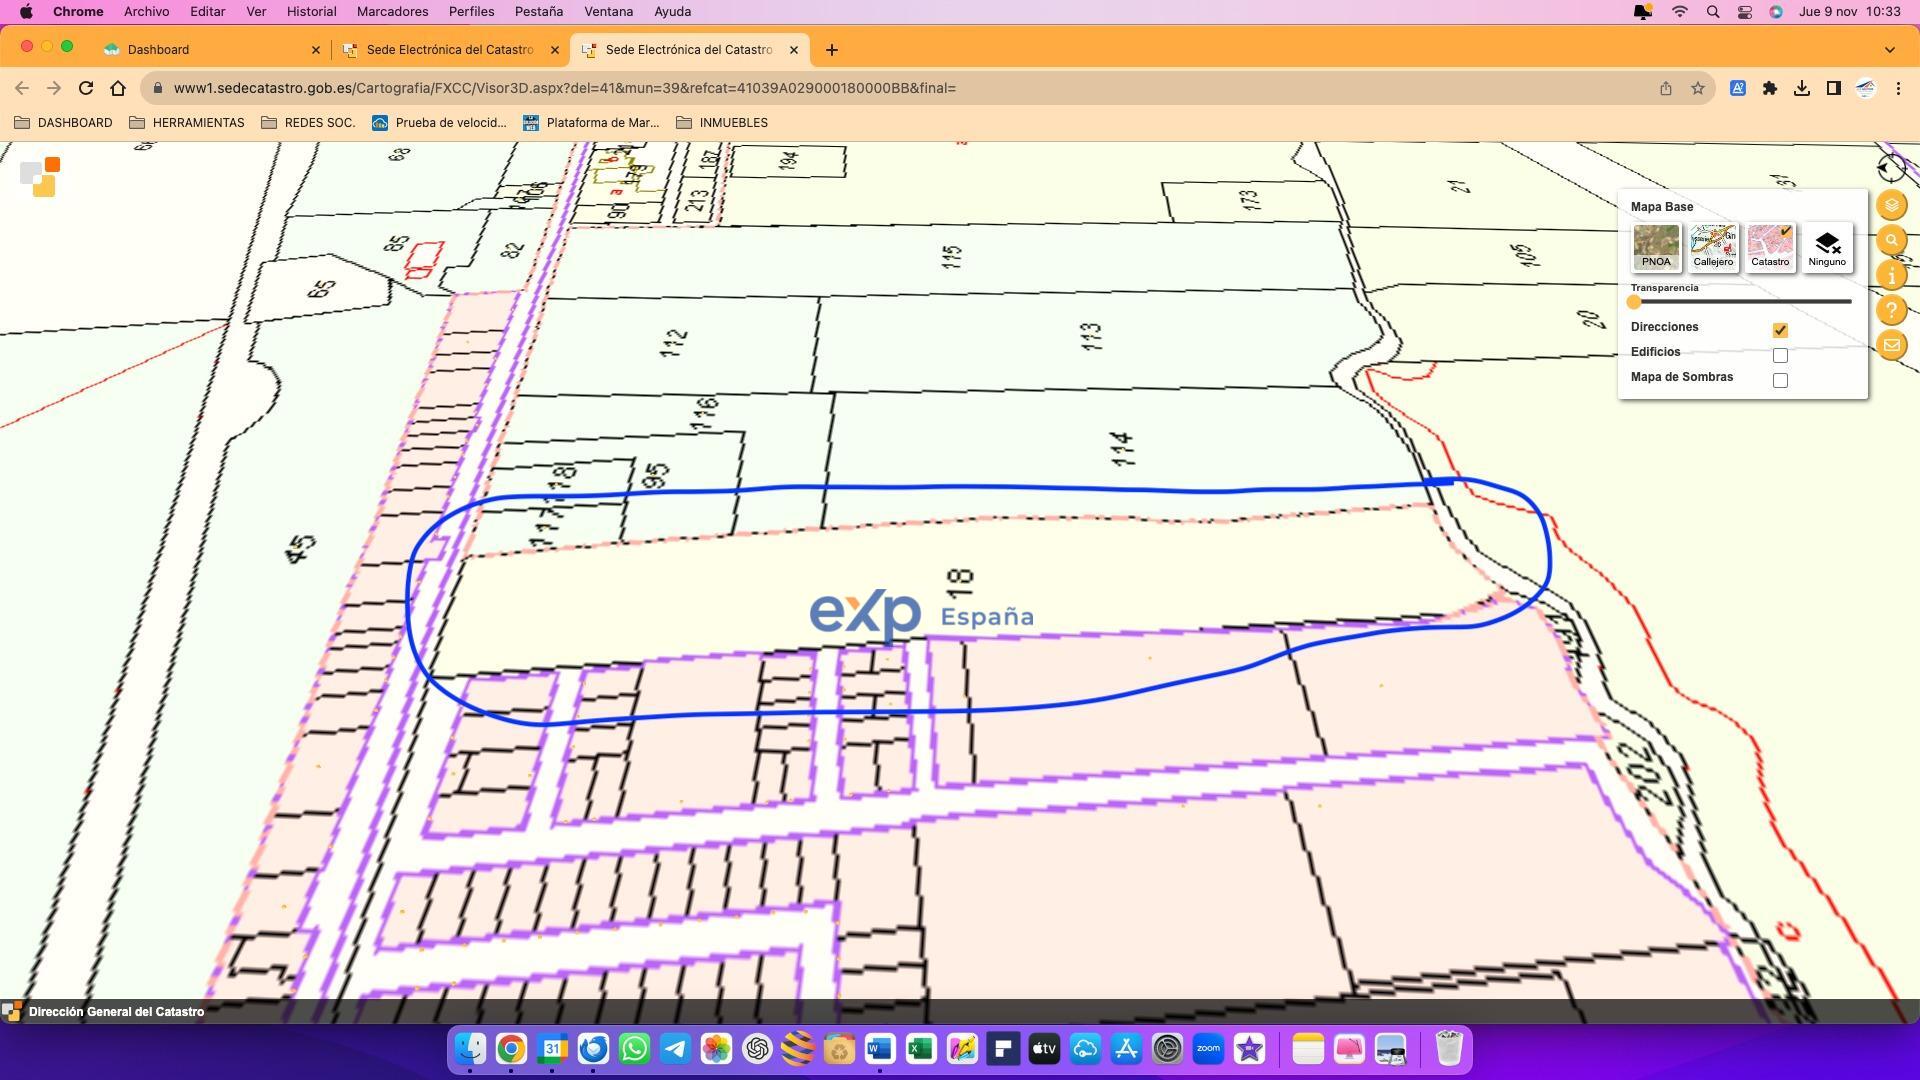Click the Dirección General del Catastro footer text
The image size is (1920, 1080).
(x=116, y=1012)
